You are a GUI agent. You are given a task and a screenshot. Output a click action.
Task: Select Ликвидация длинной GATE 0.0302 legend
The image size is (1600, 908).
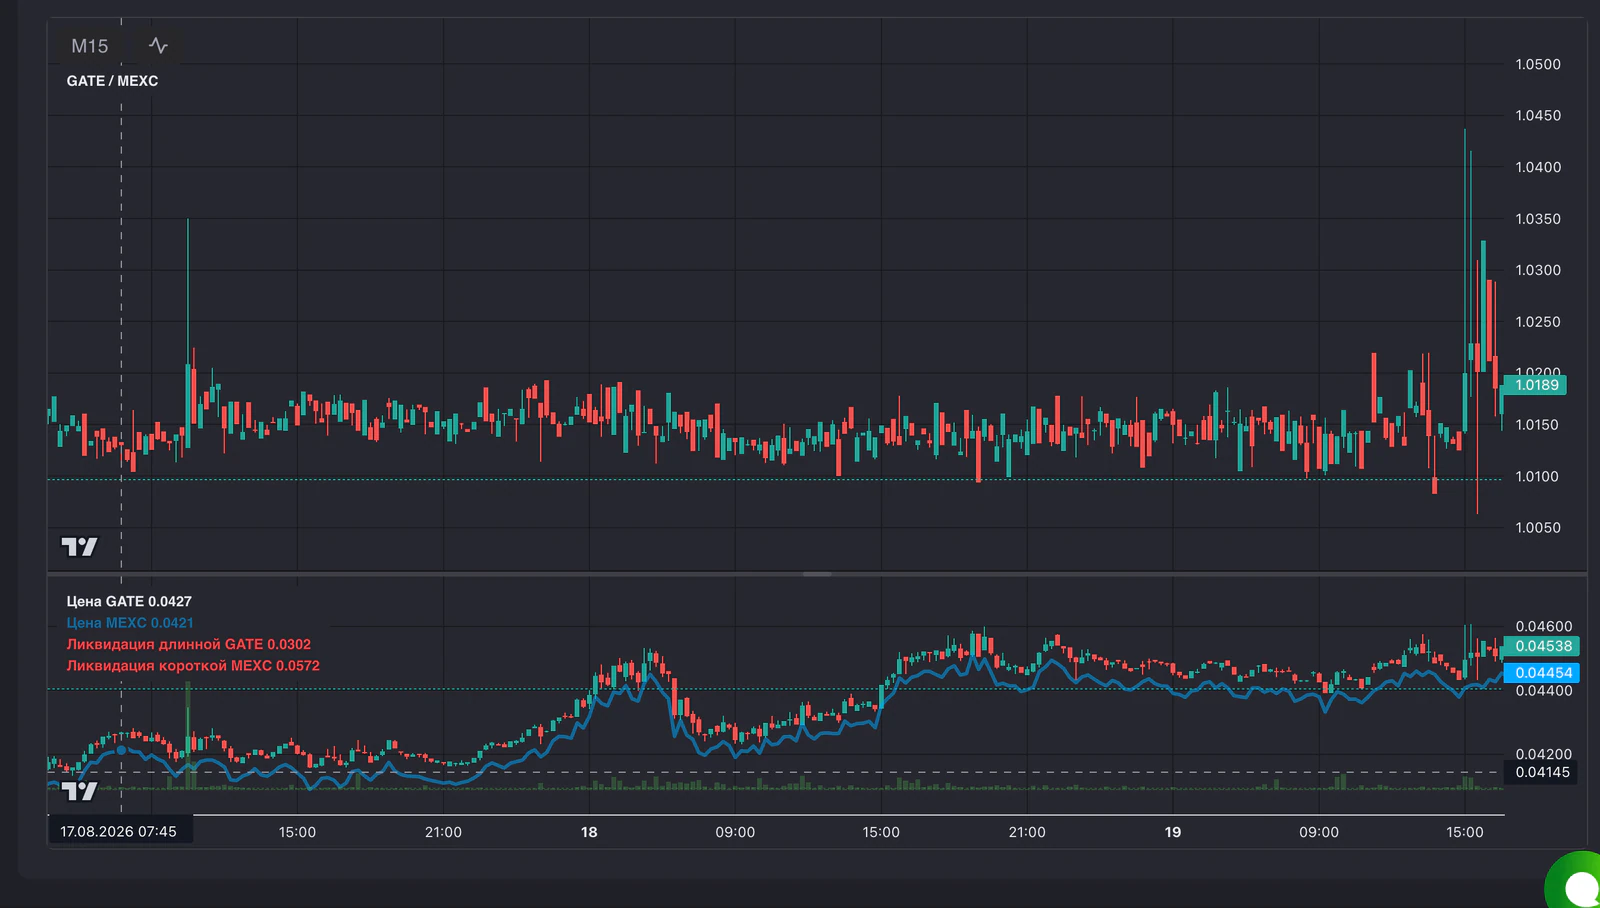[x=189, y=644]
